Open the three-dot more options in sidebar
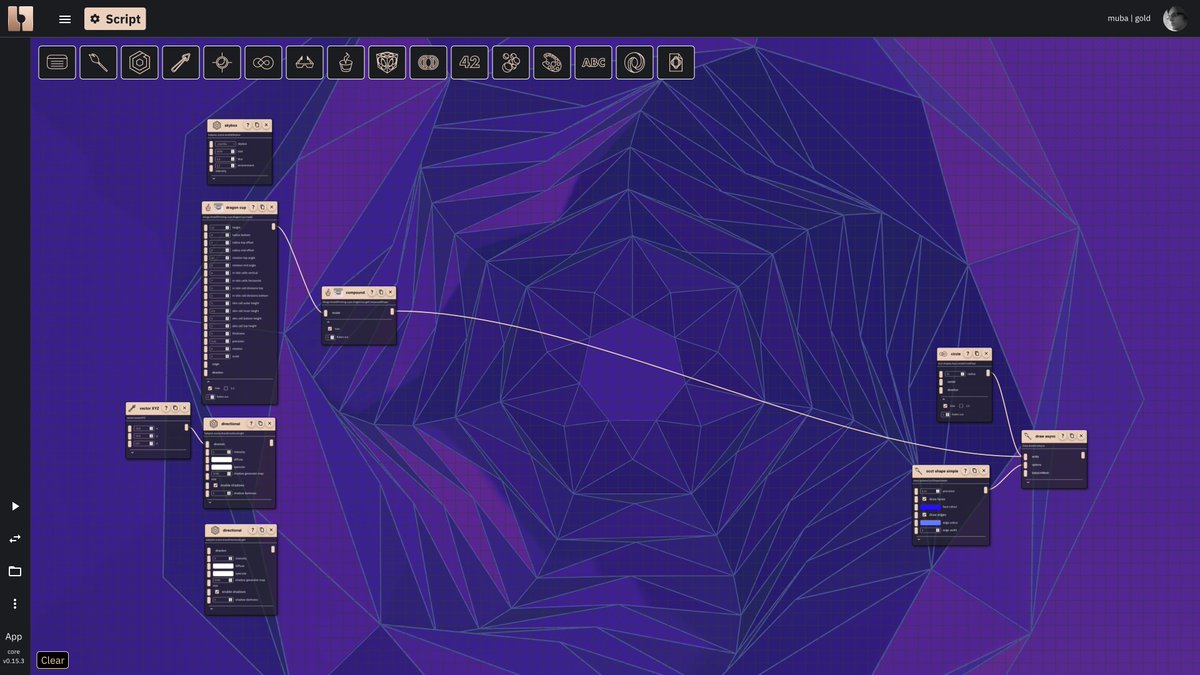 (15, 604)
